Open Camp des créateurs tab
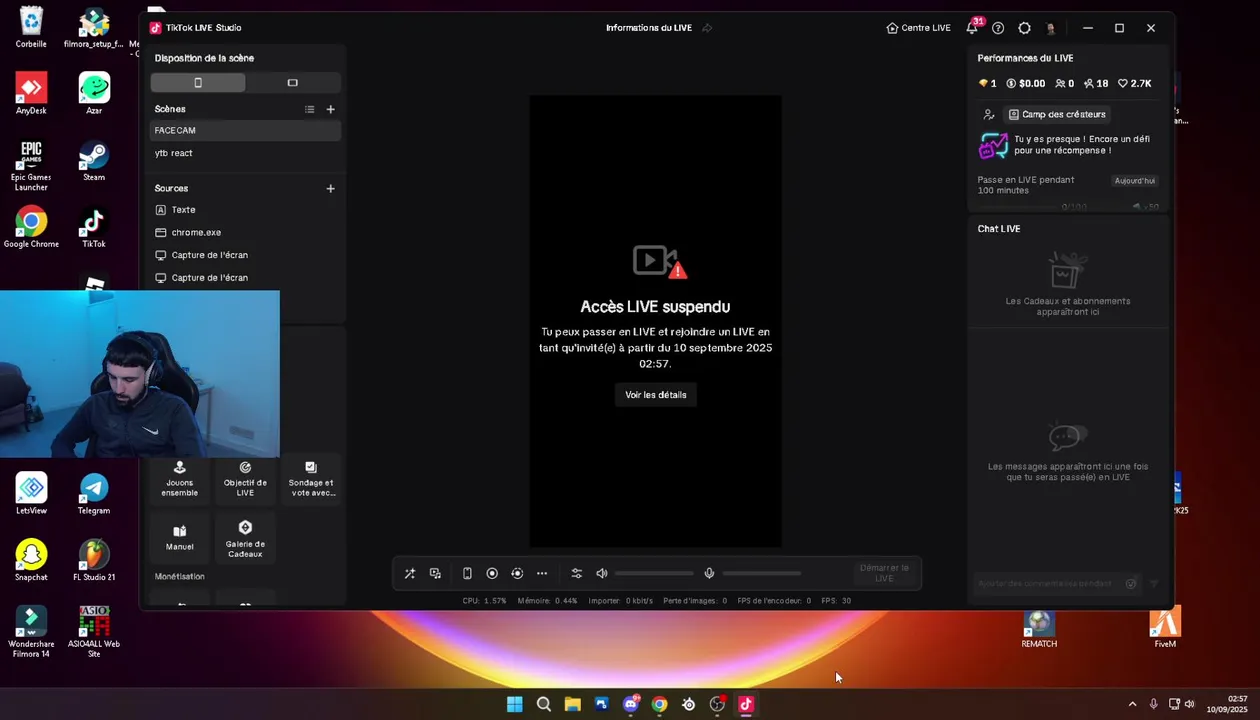The height and width of the screenshot is (720, 1260). coord(1057,114)
